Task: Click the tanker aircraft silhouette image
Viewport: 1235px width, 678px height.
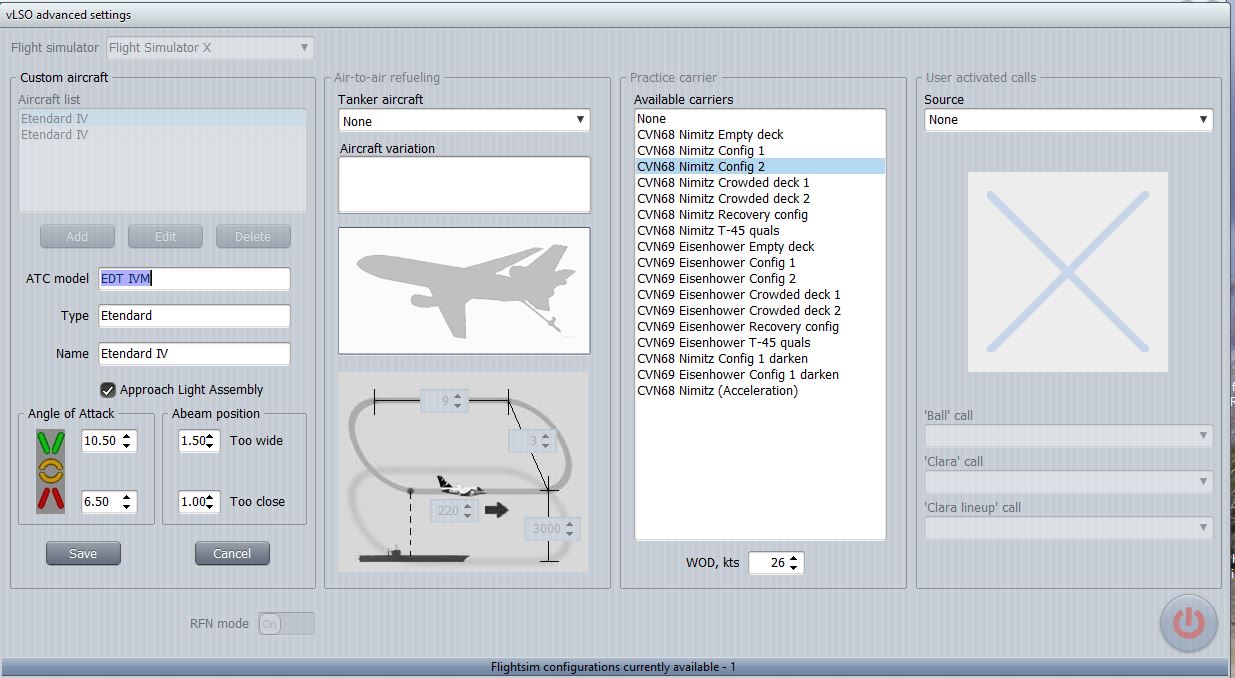Action: [x=464, y=290]
